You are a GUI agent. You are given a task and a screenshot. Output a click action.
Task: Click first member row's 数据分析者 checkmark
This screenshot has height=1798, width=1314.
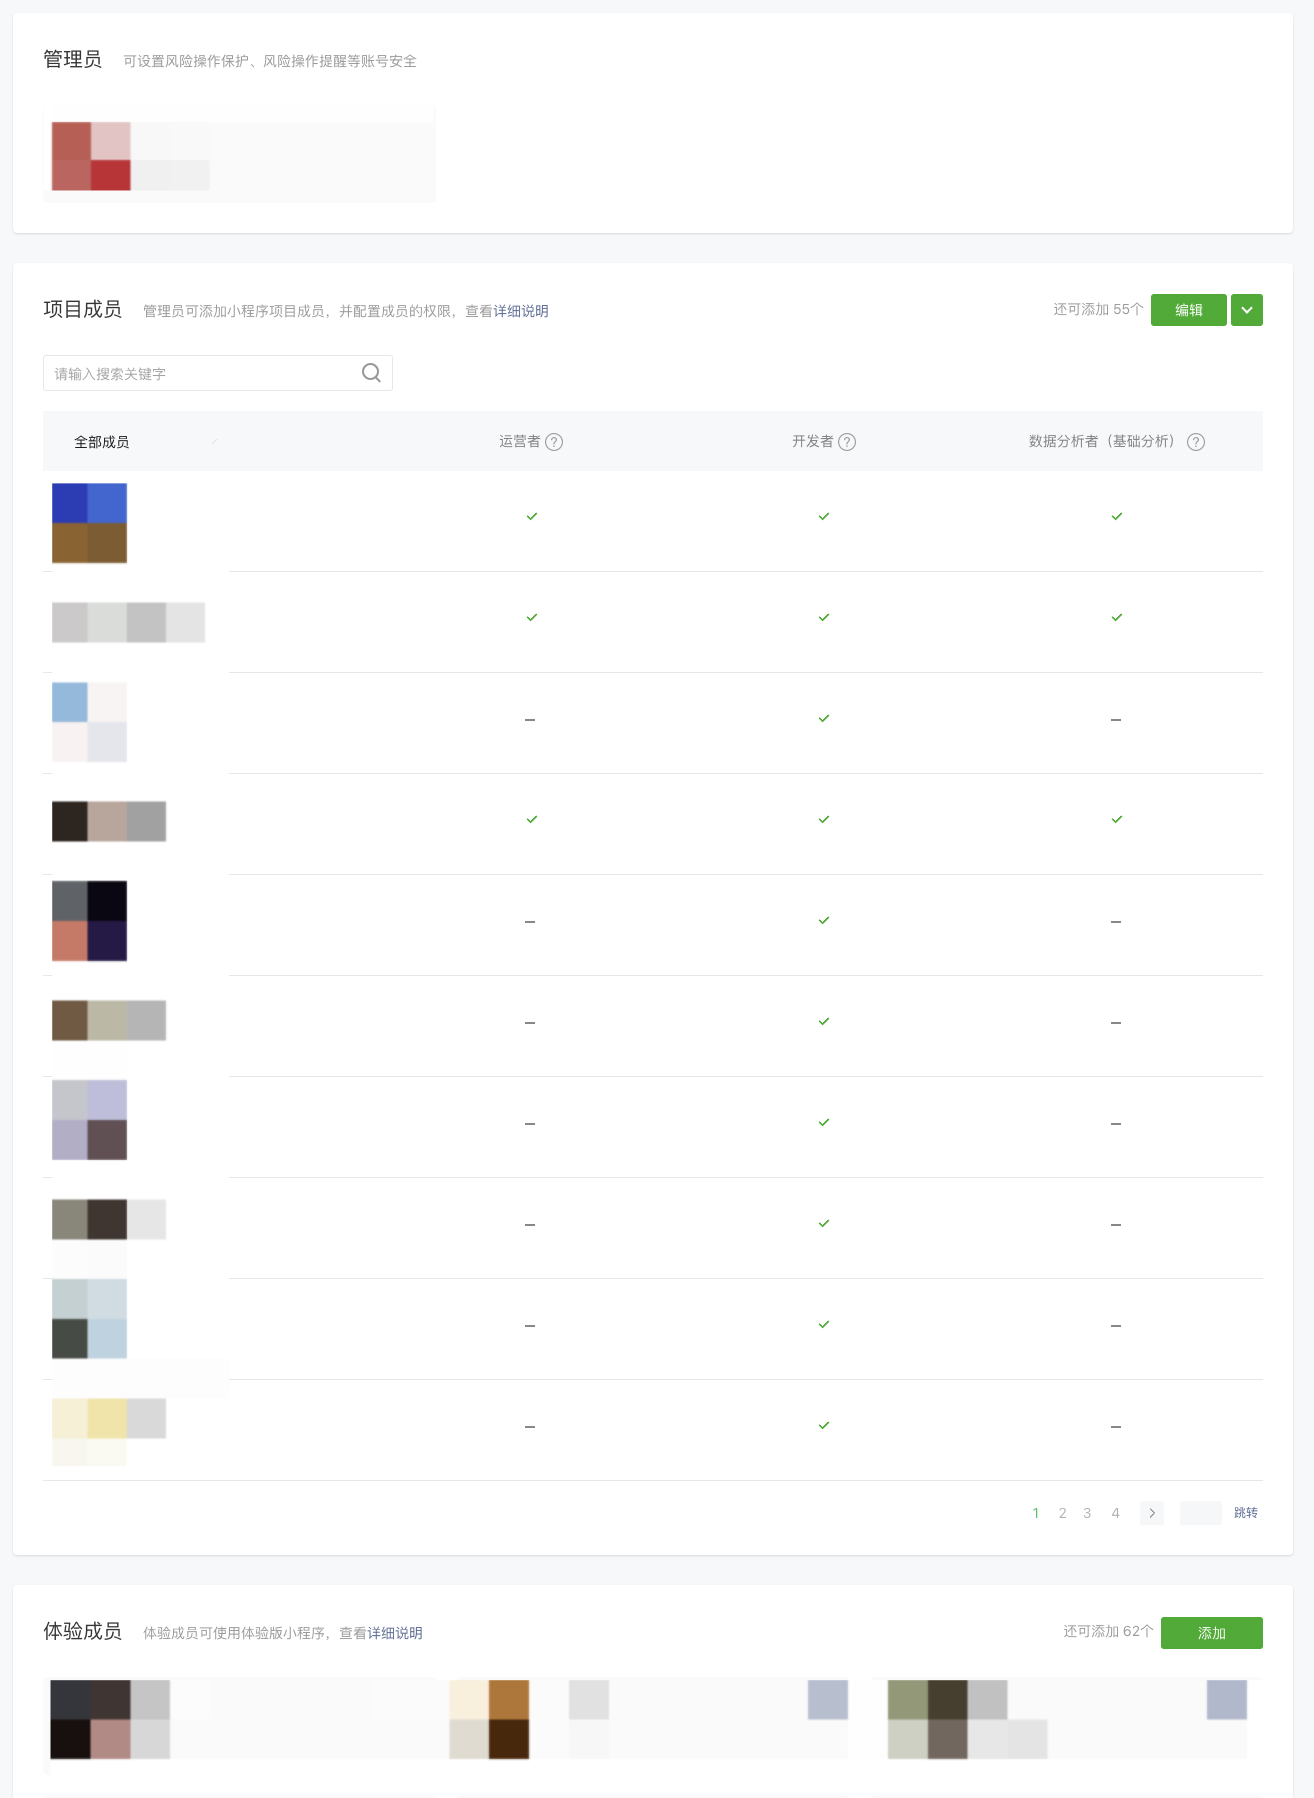point(1117,517)
